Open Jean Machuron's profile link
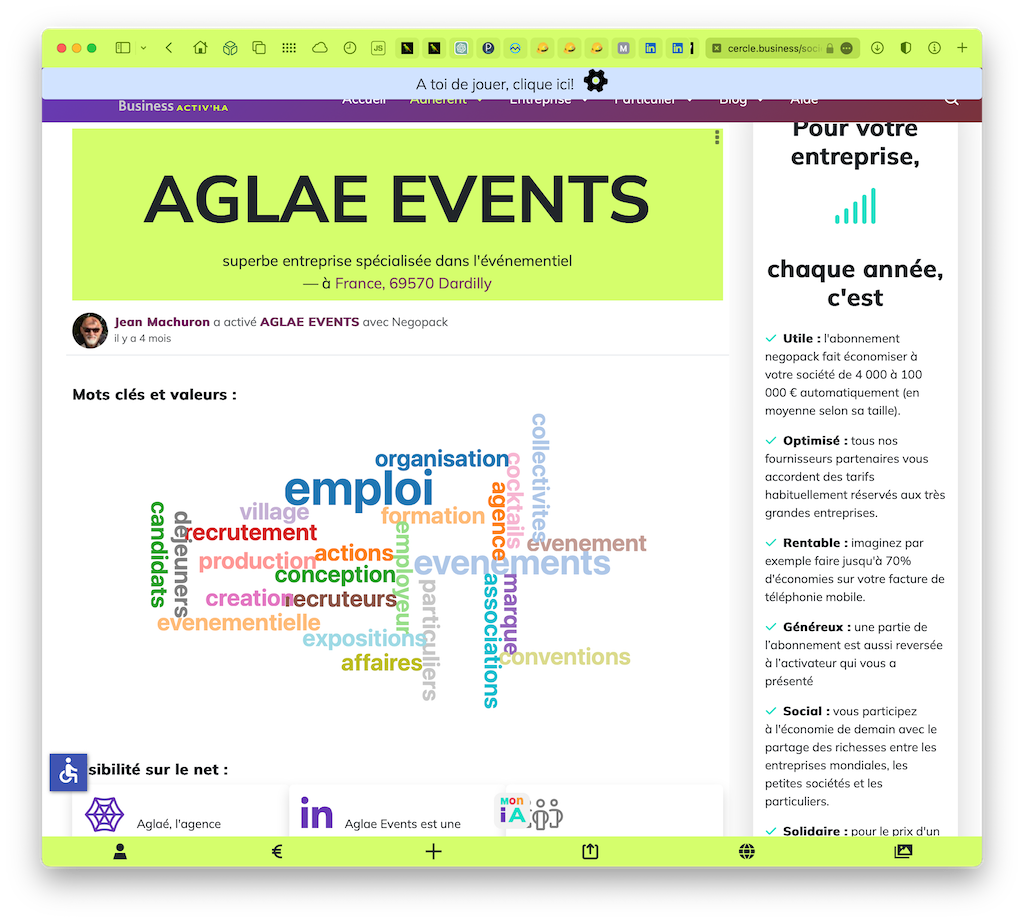 [162, 322]
